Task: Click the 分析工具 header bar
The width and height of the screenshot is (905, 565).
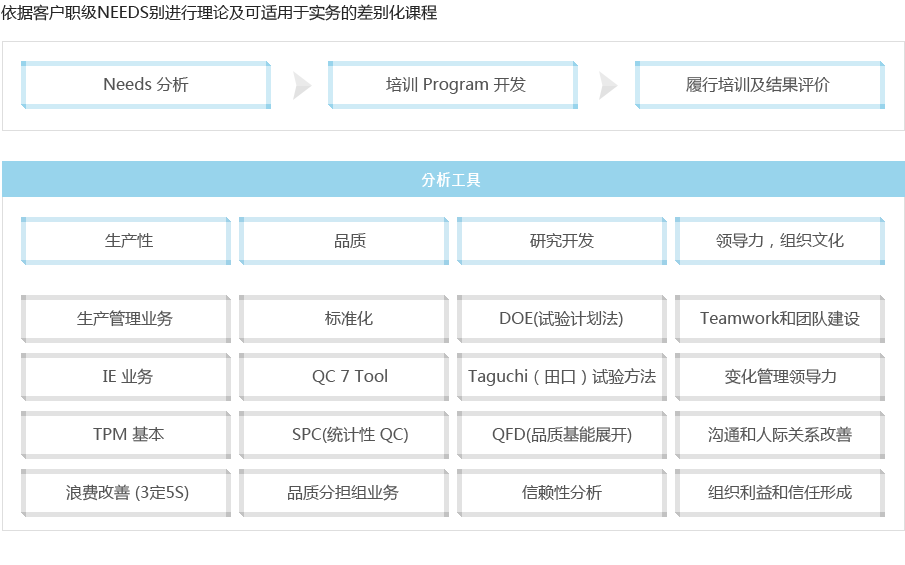Action: coord(454,179)
